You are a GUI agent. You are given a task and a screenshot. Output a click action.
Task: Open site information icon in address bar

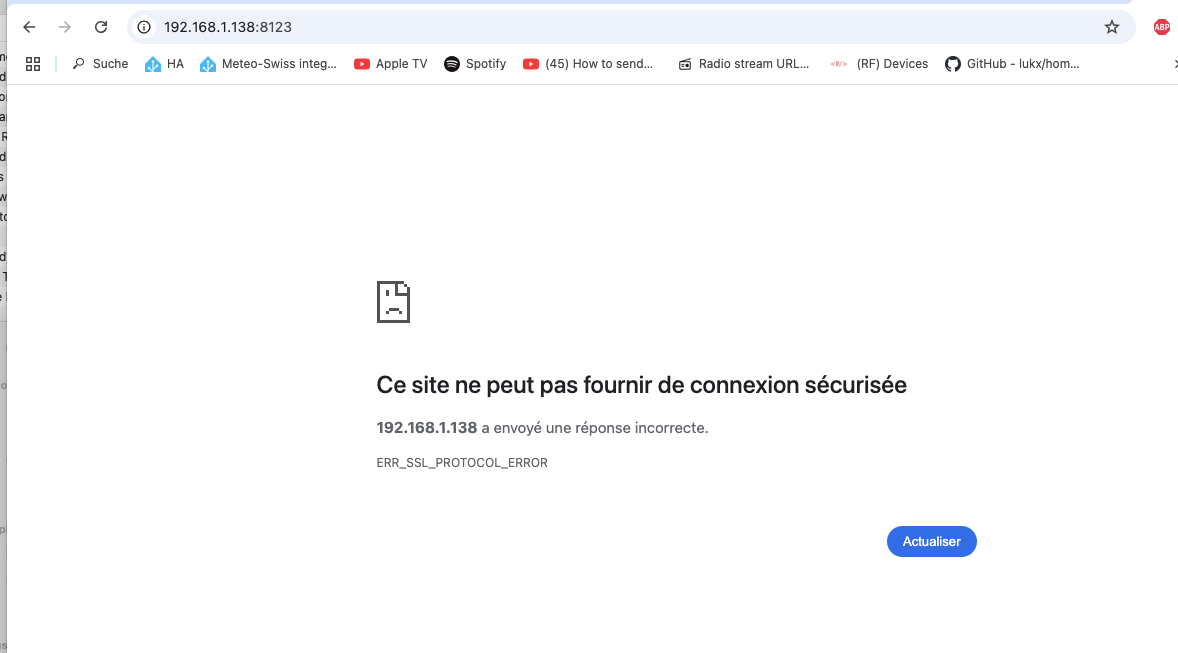(x=144, y=27)
